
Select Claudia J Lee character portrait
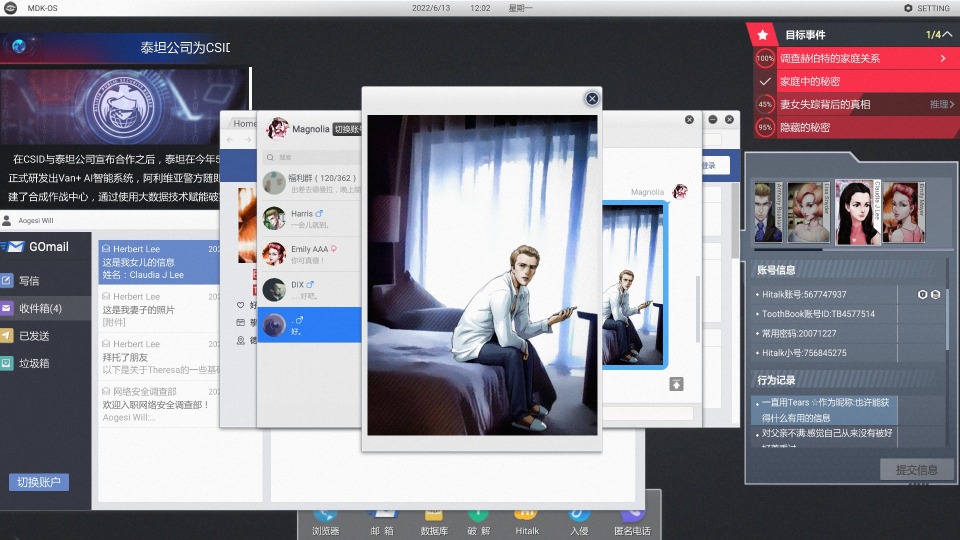click(857, 212)
